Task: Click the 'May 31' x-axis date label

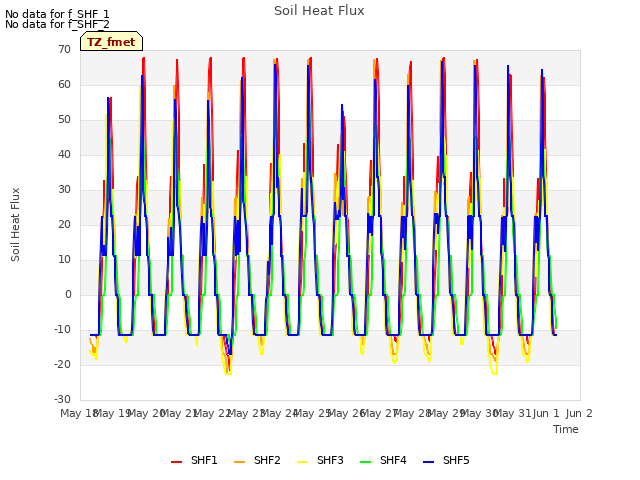Action: point(512,413)
